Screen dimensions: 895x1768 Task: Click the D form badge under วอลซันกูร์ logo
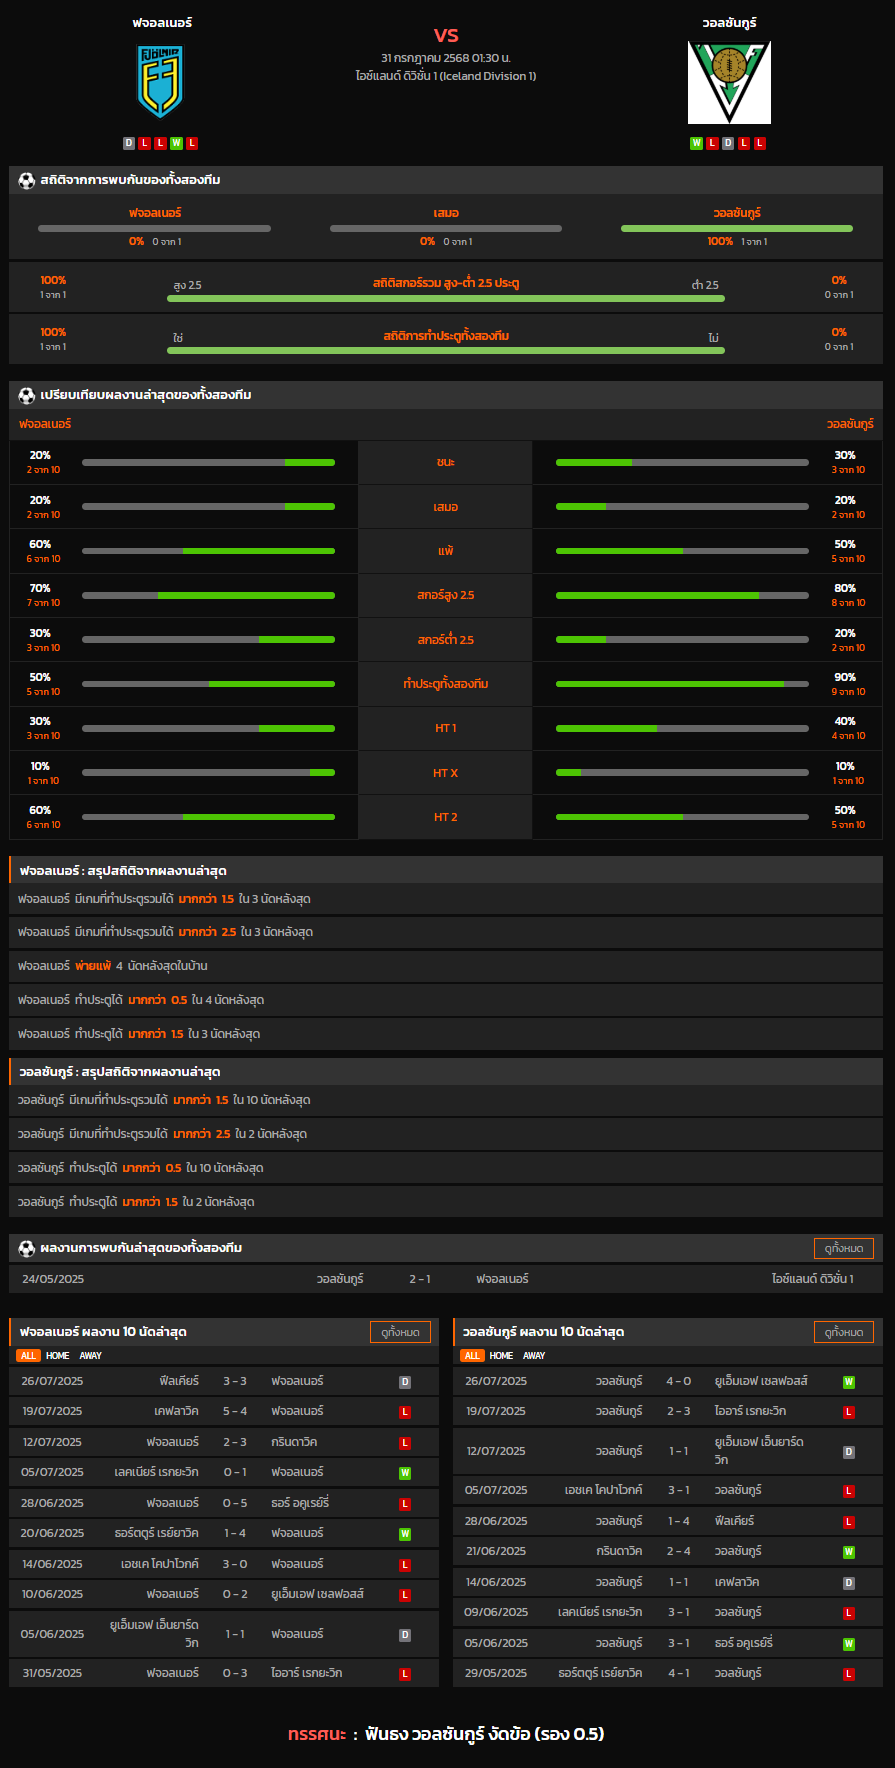728,143
